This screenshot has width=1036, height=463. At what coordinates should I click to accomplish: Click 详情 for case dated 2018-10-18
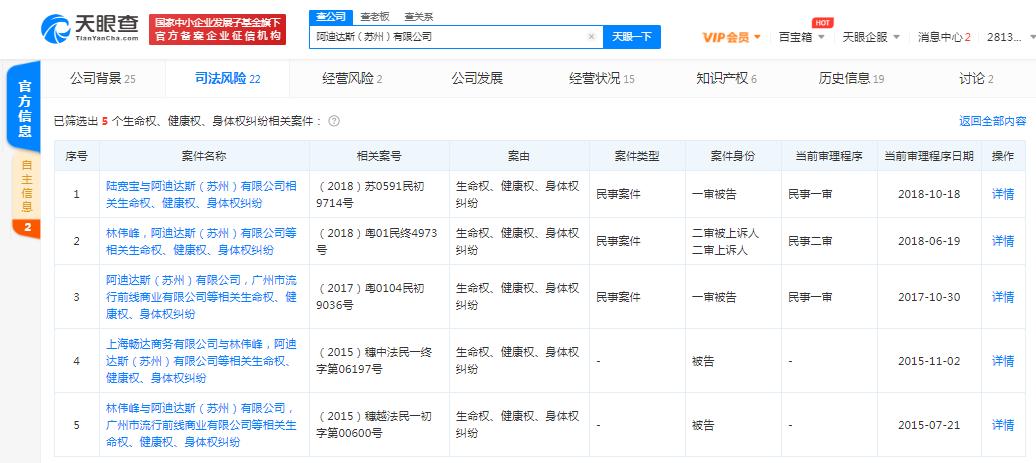pyautogui.click(x=1002, y=194)
